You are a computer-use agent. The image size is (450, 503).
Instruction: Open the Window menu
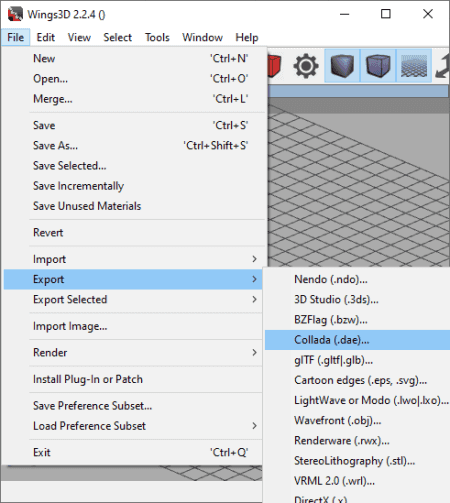tap(202, 37)
